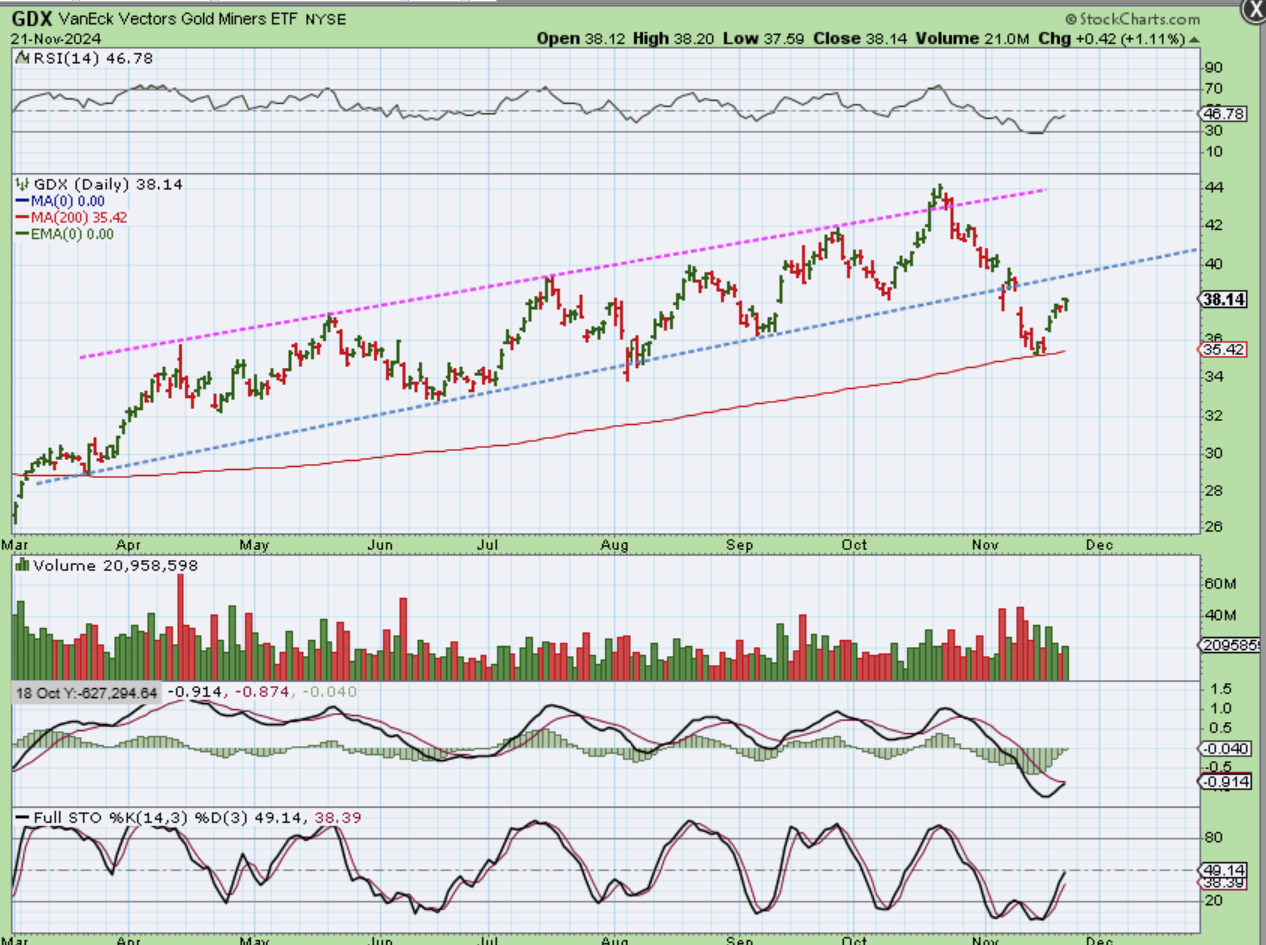Click the Volume 20,958,598 panel legend

(107, 566)
